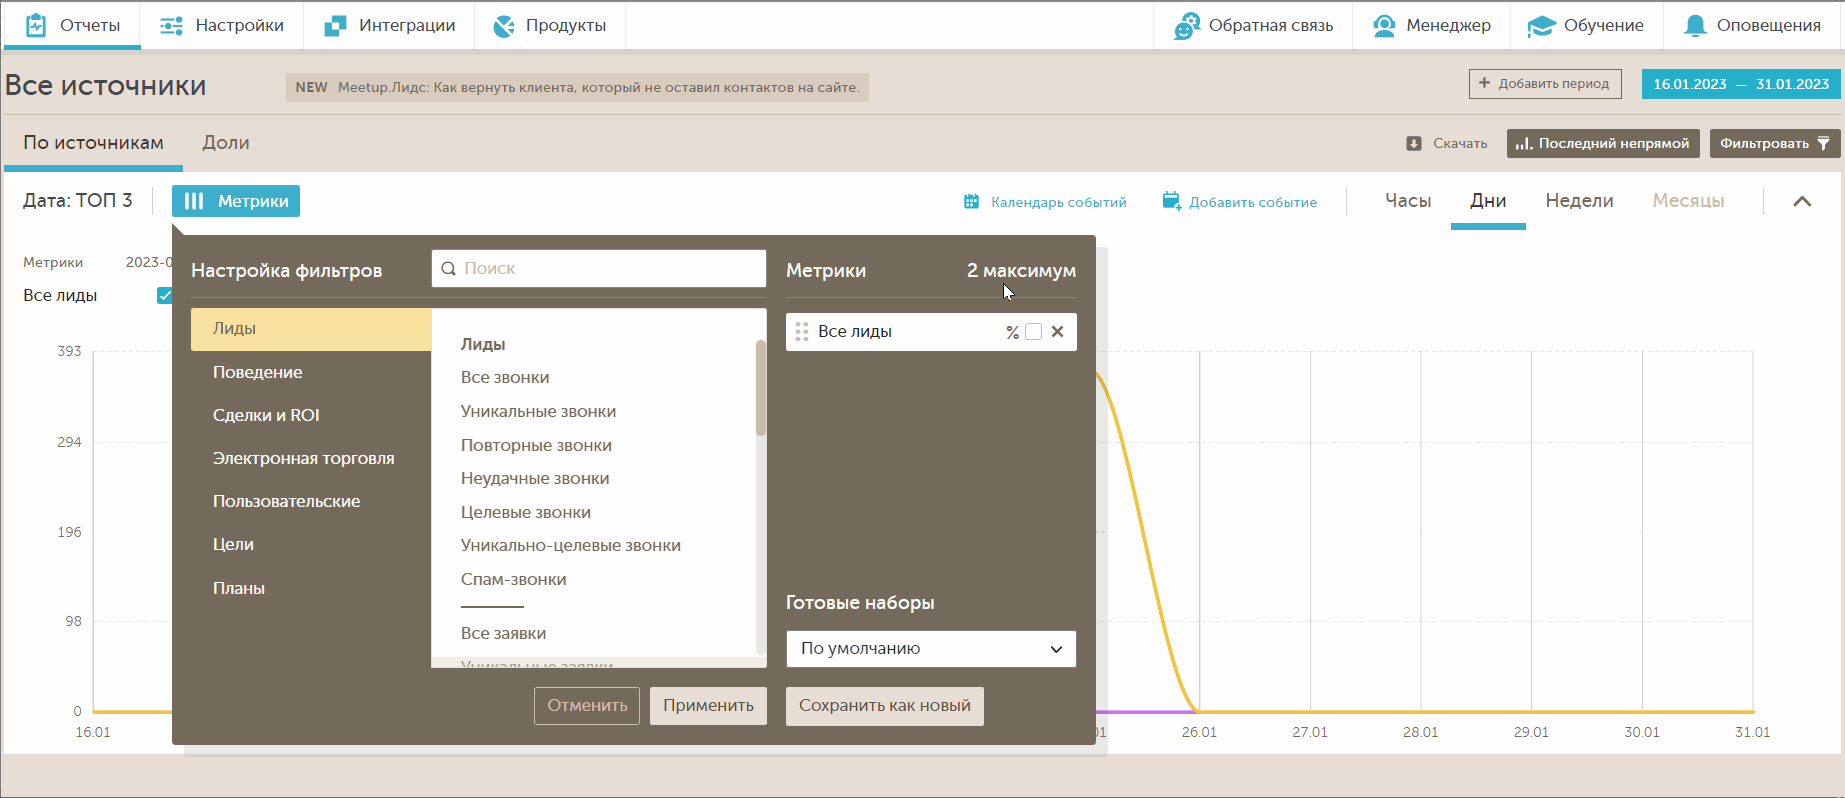Click the Добавить событие icon
Screen dimensions: 1845x798
[1172, 201]
